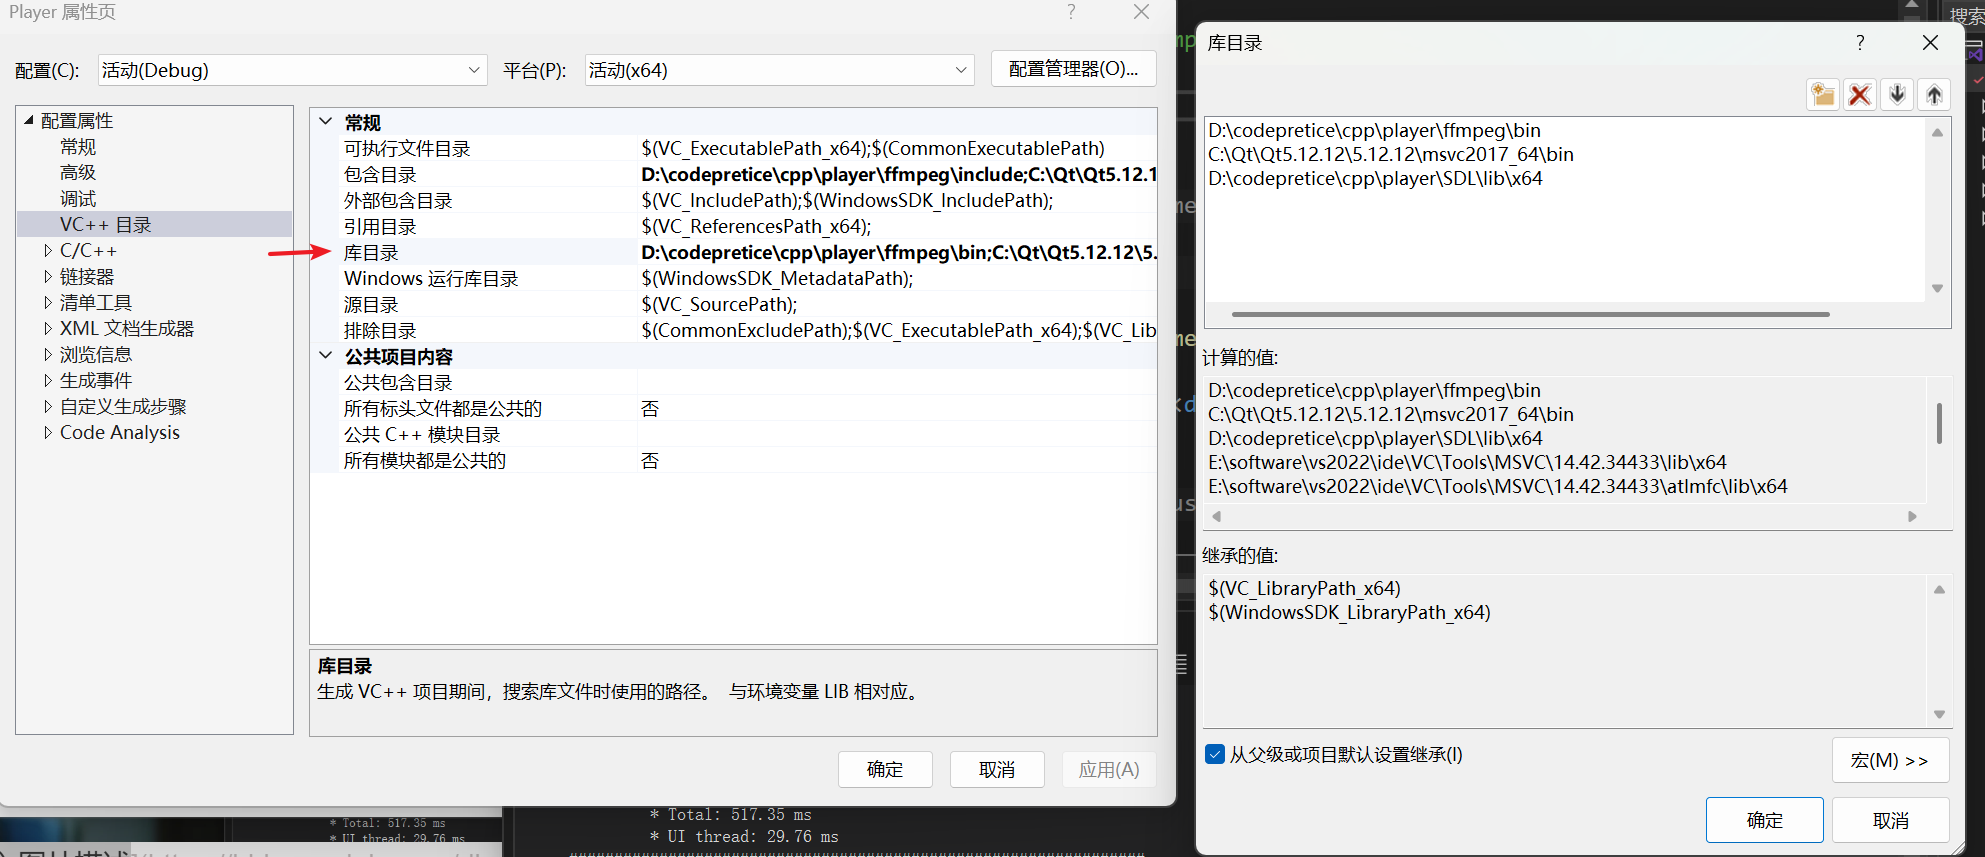
Task: Click 取消 in 库目录 dialog
Action: coord(1891,820)
